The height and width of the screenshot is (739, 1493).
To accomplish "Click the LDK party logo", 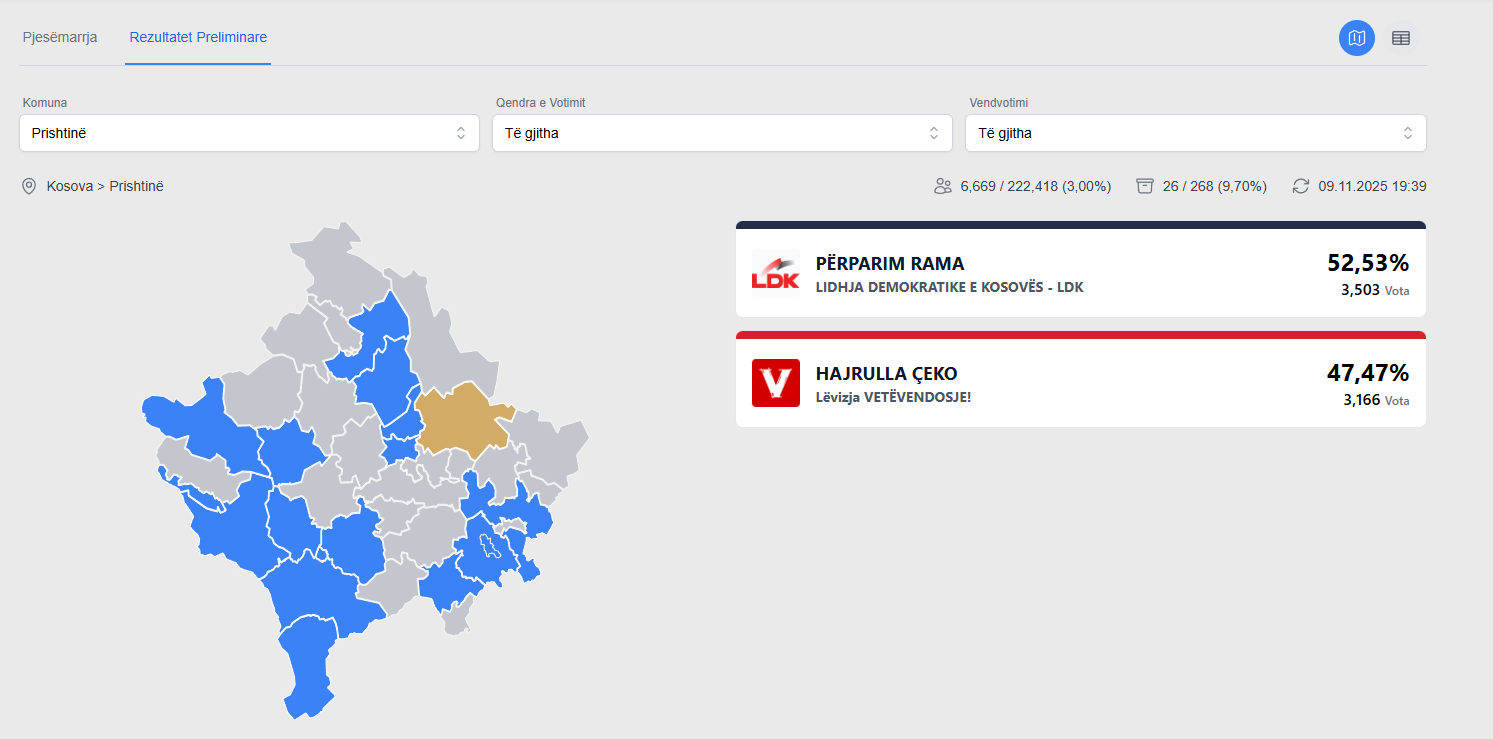I will coord(776,273).
